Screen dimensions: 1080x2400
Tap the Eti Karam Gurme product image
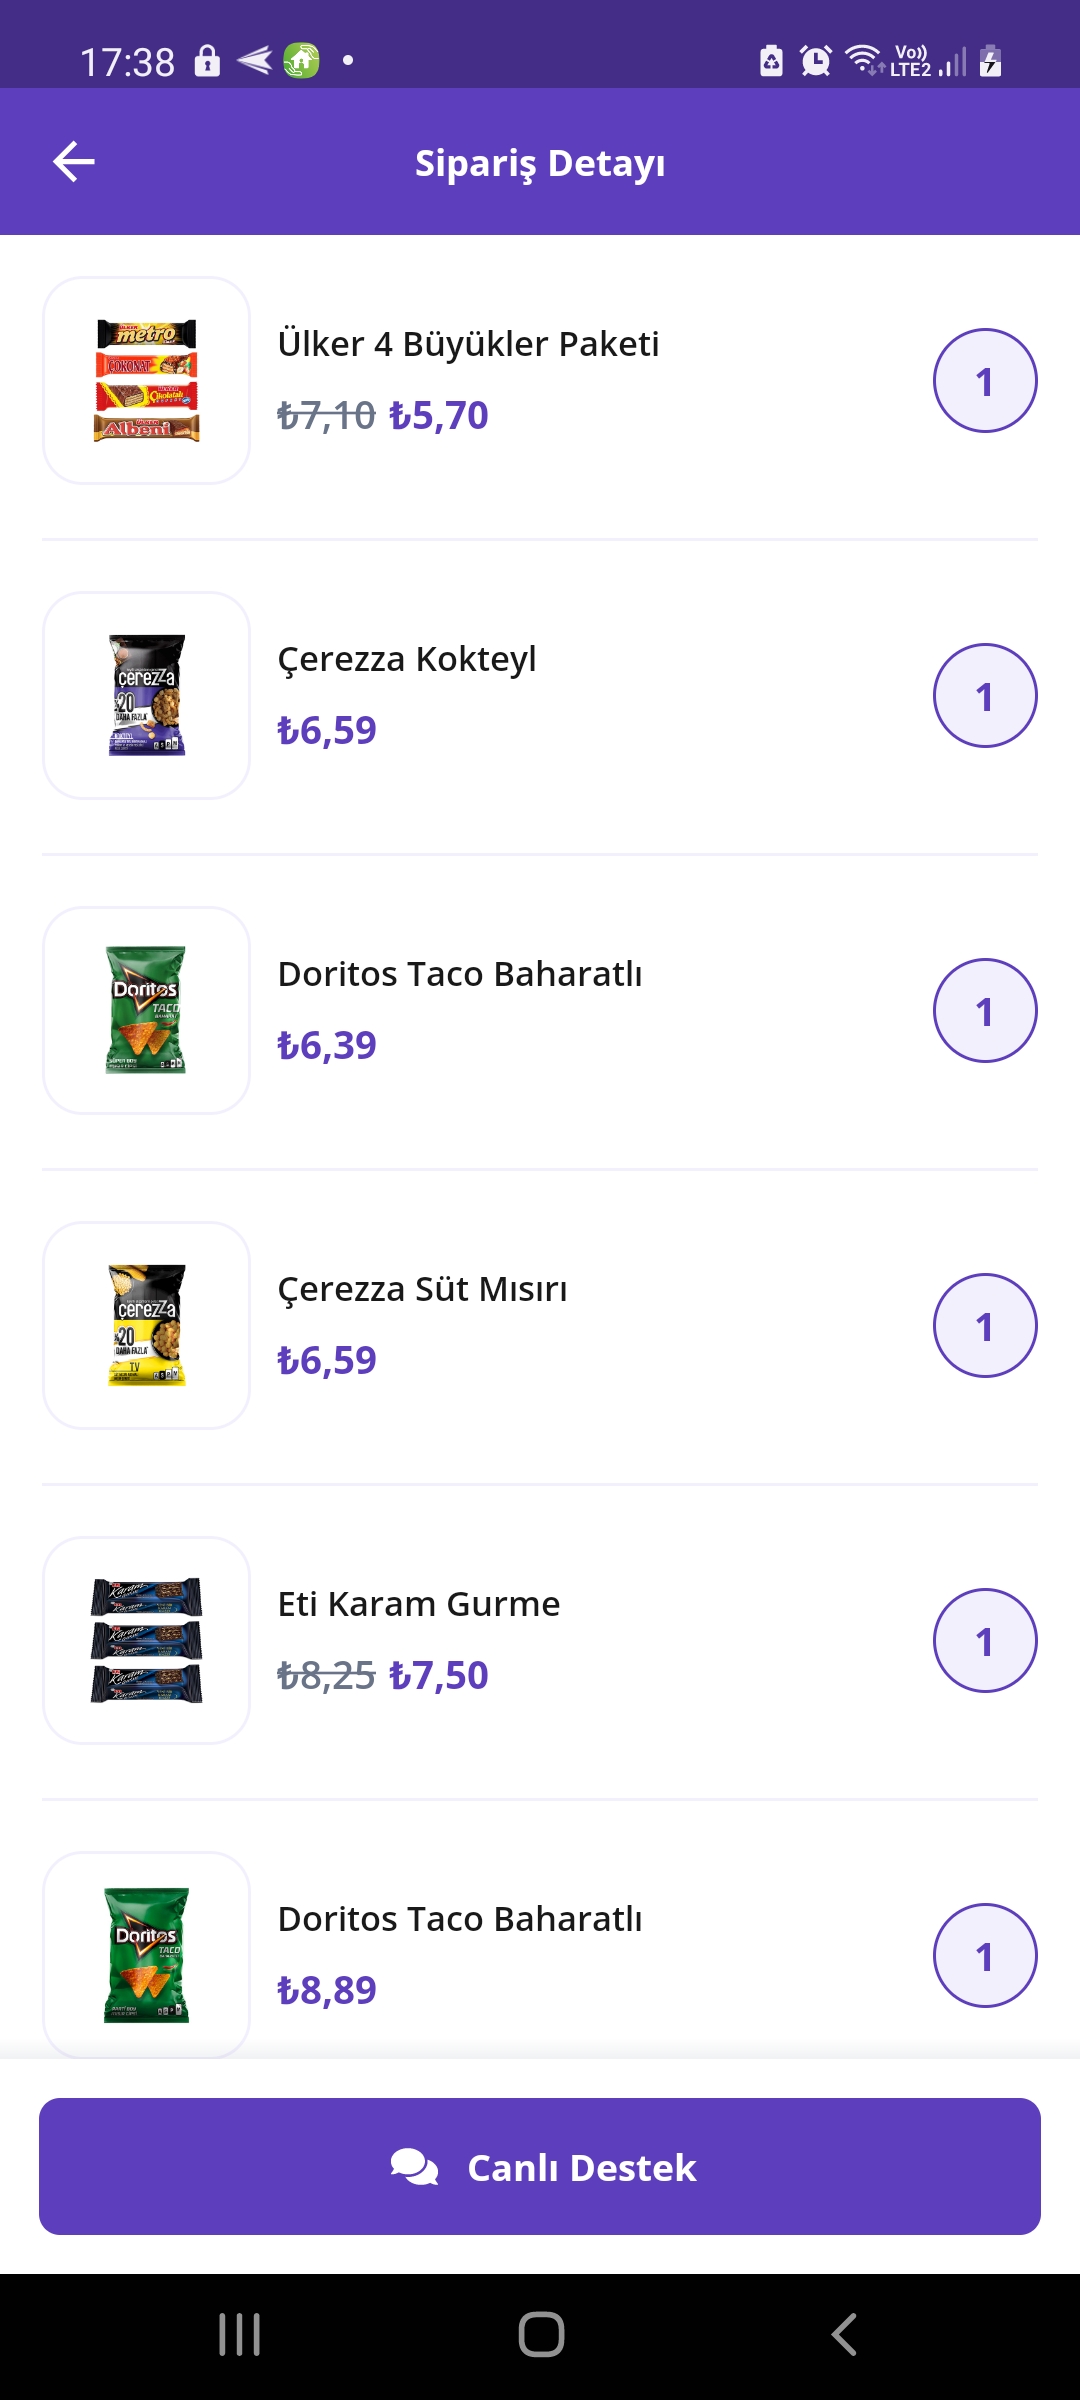146,1641
